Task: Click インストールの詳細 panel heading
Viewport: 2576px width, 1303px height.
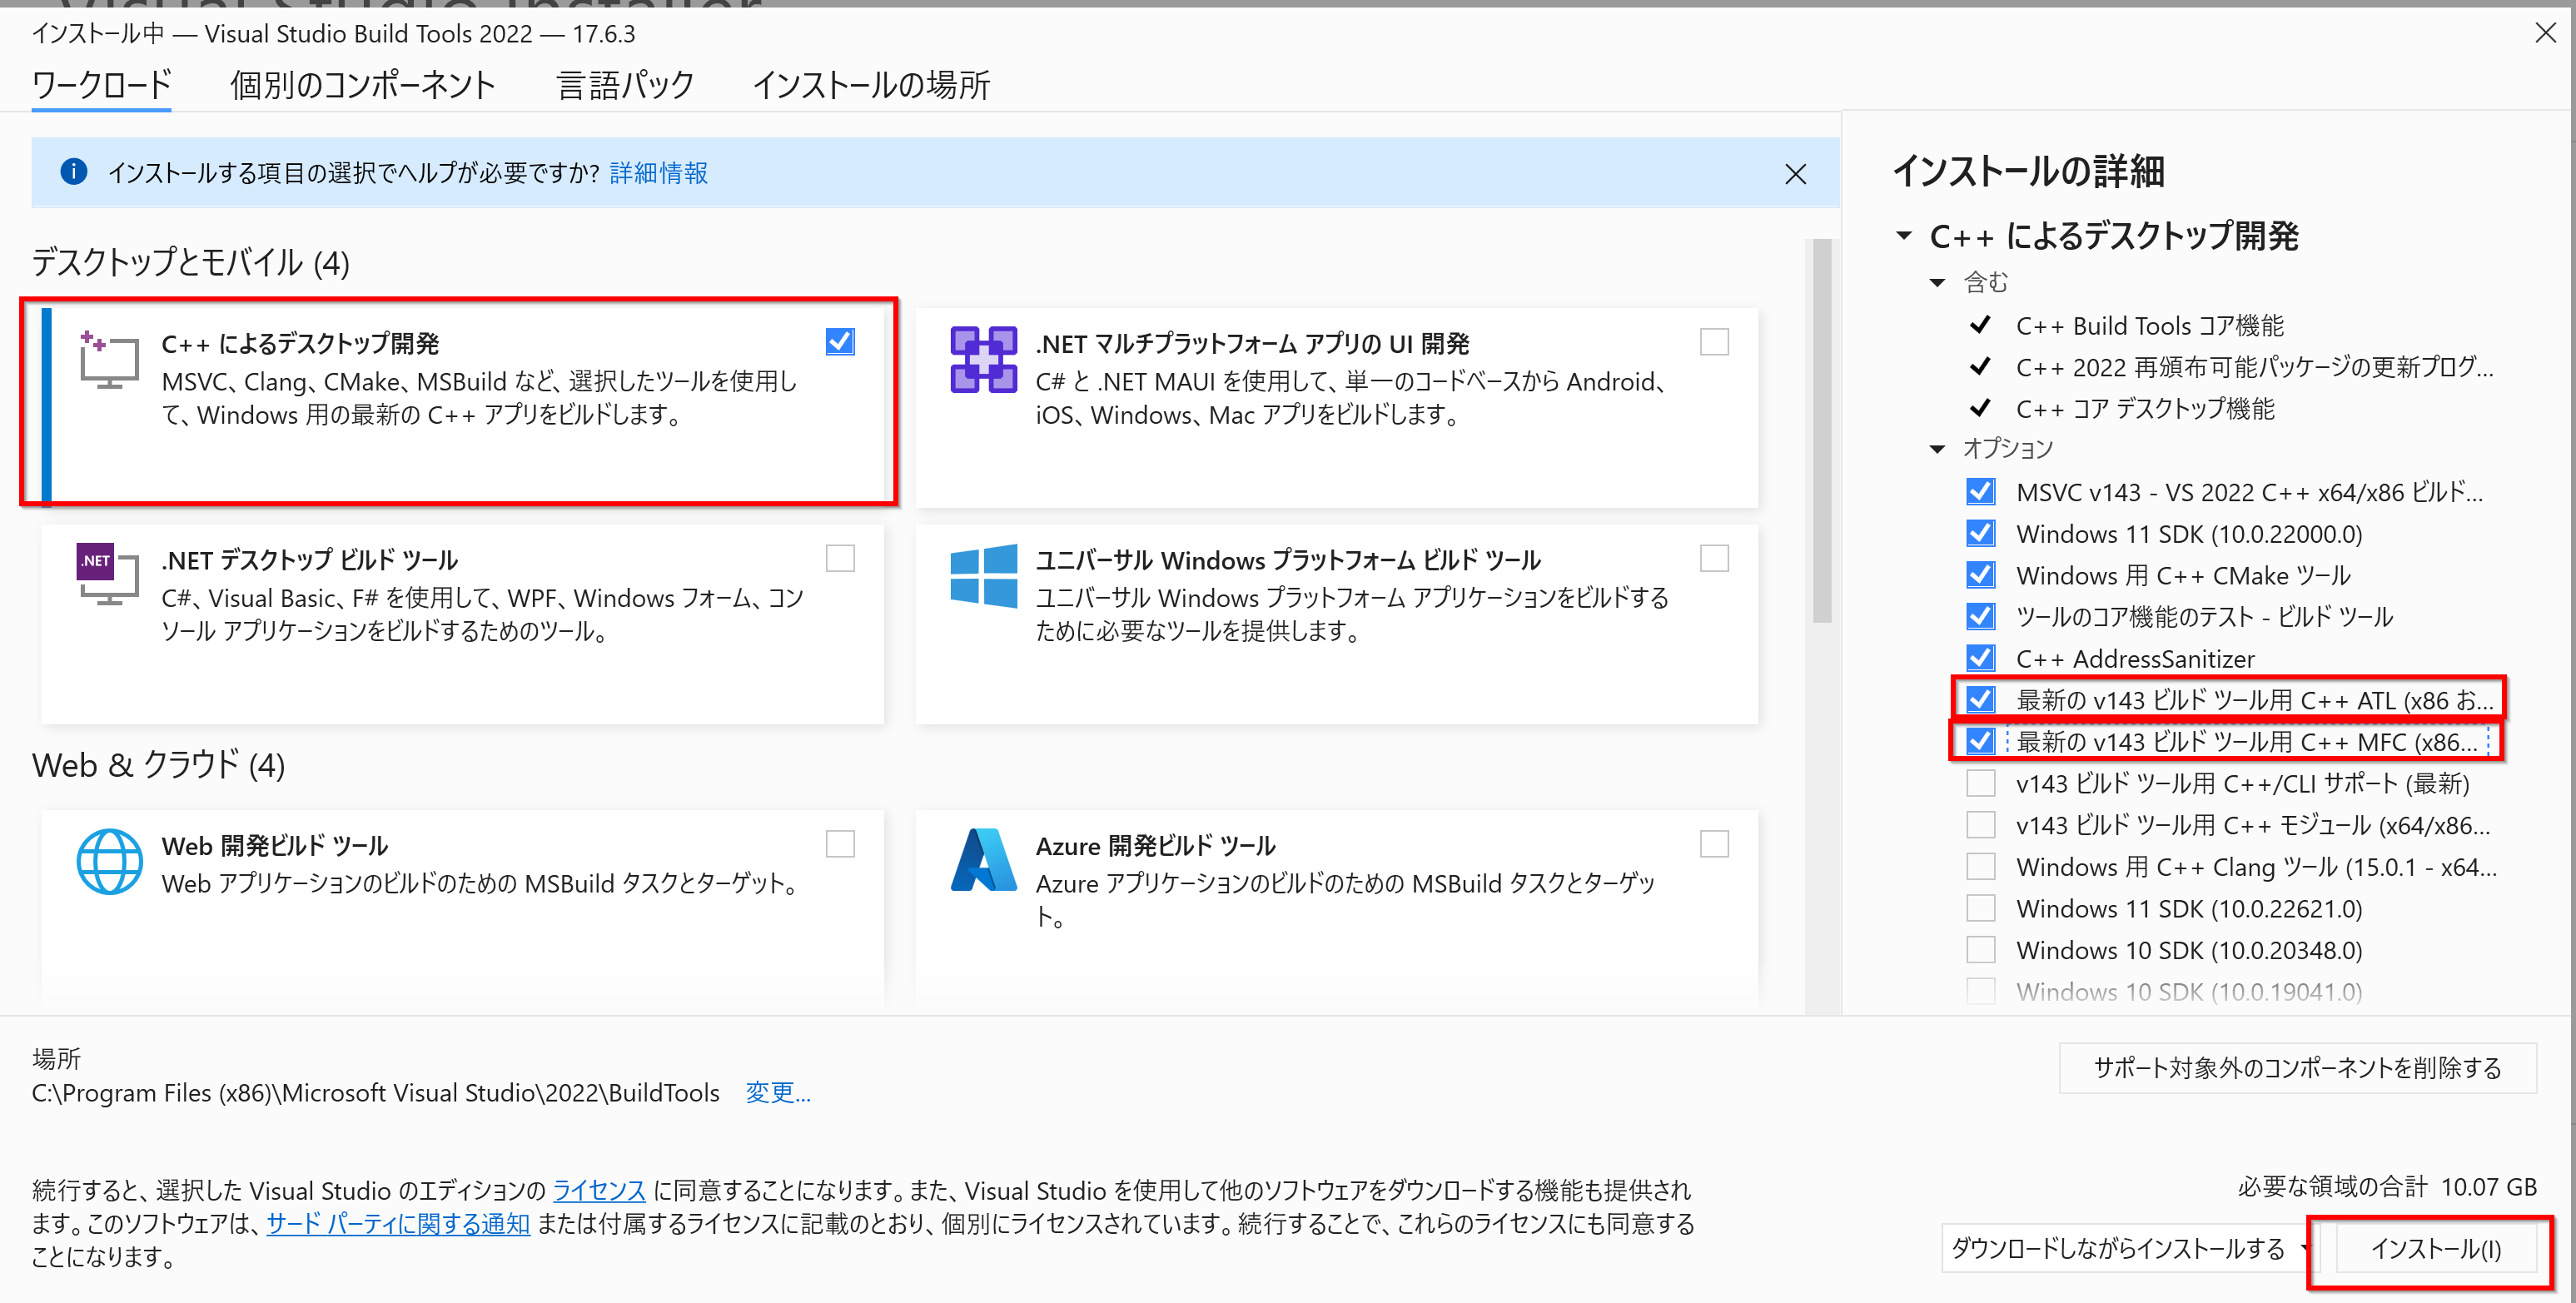Action: pyautogui.click(x=2028, y=171)
